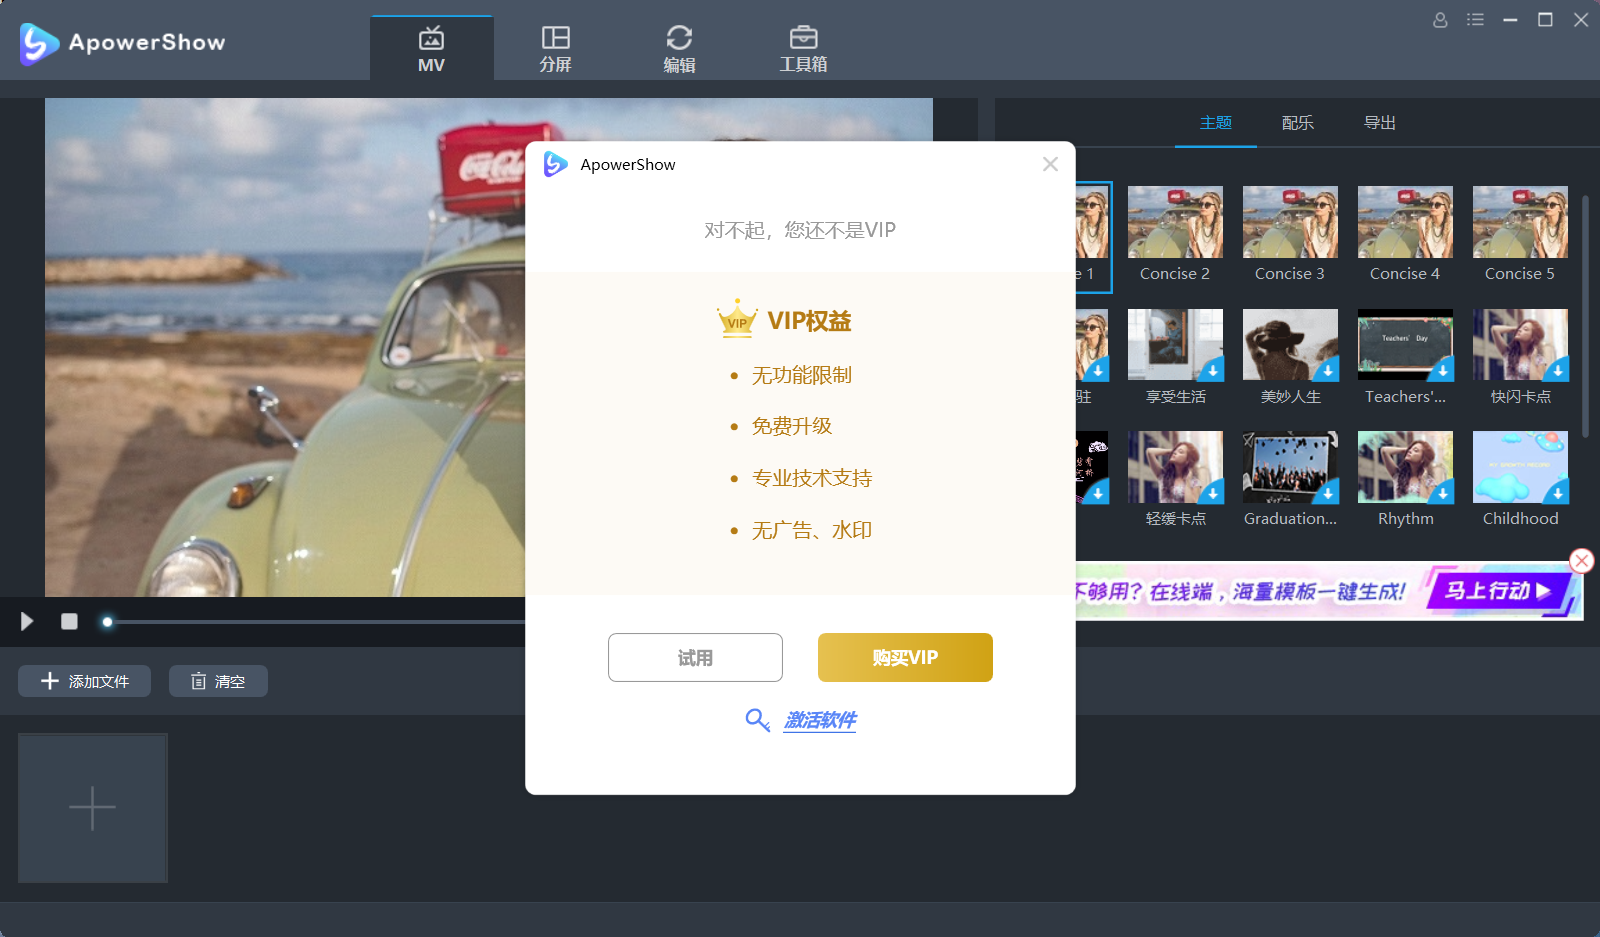Open the 工具箱 toolbox
Image resolution: width=1600 pixels, height=937 pixels.
[803, 47]
